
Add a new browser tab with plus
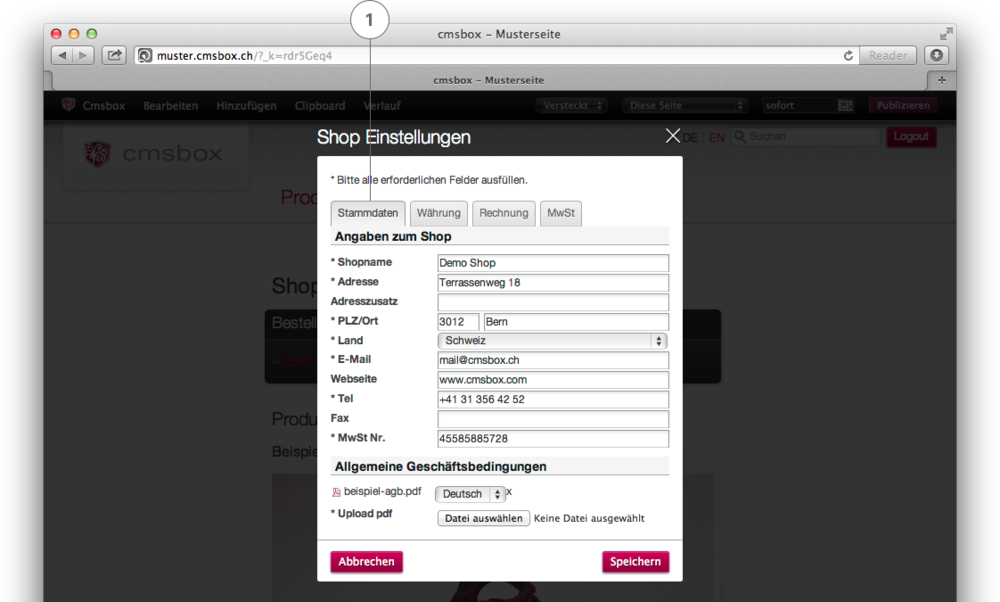click(x=941, y=80)
